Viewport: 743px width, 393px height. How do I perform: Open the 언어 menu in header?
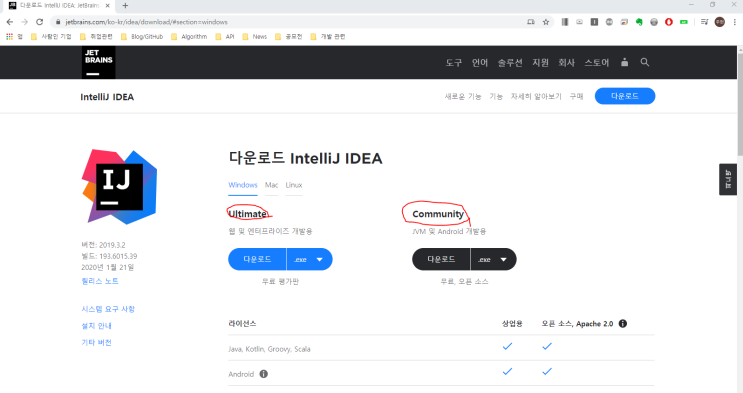pos(480,63)
